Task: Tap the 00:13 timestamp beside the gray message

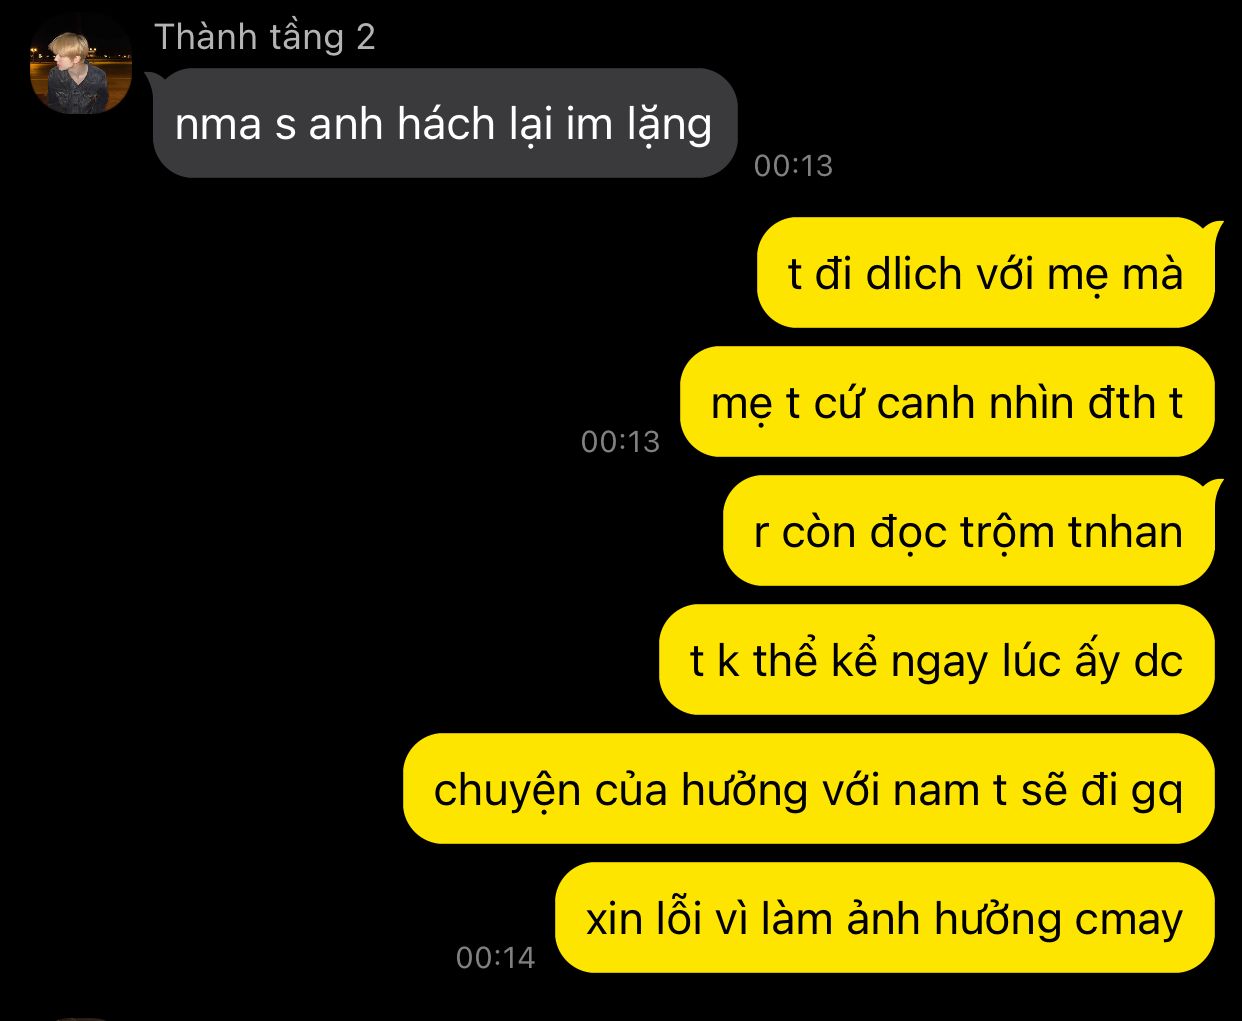Action: [793, 165]
